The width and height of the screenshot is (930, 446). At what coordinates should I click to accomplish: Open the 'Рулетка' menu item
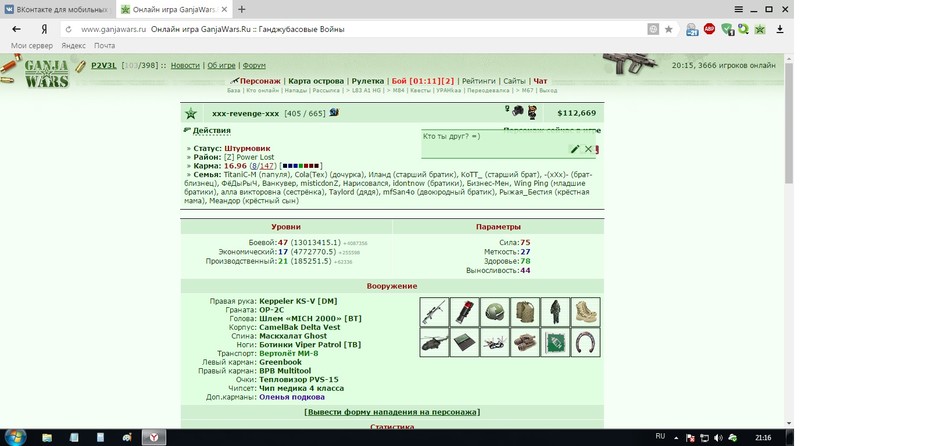[368, 81]
